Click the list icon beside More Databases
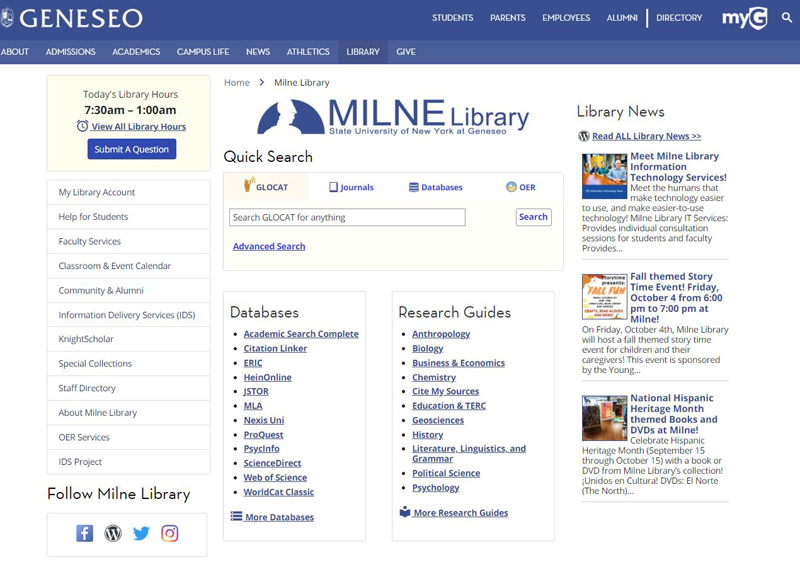The image size is (800, 567). click(236, 516)
